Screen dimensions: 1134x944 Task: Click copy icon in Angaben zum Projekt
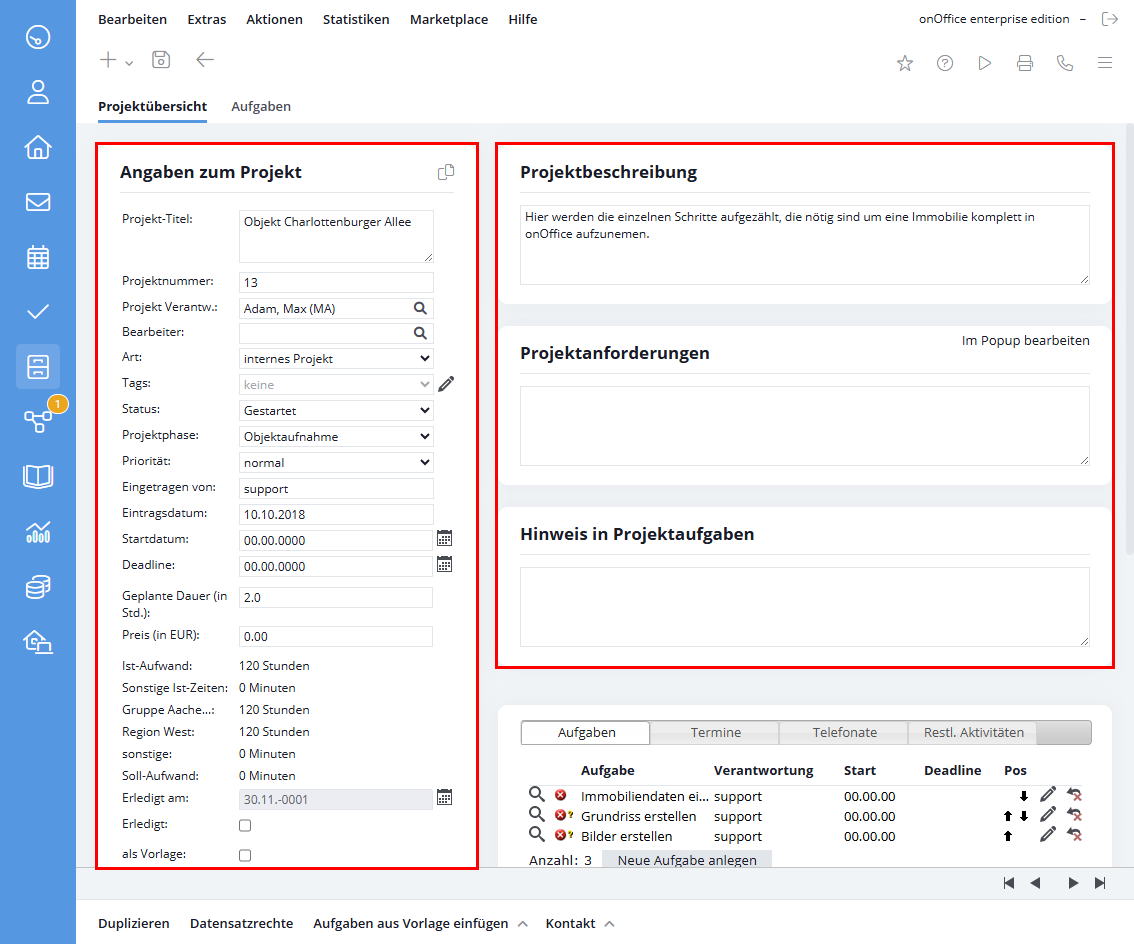click(446, 172)
